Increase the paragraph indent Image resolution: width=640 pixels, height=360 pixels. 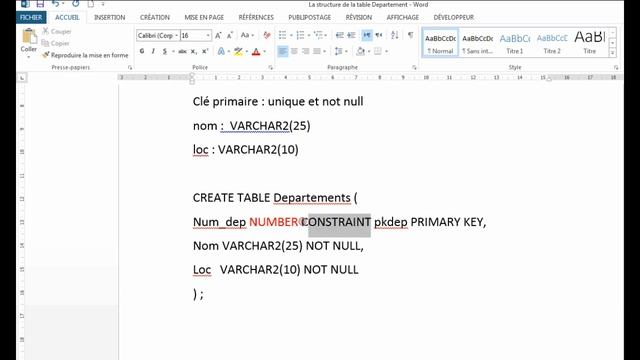tap(351, 36)
